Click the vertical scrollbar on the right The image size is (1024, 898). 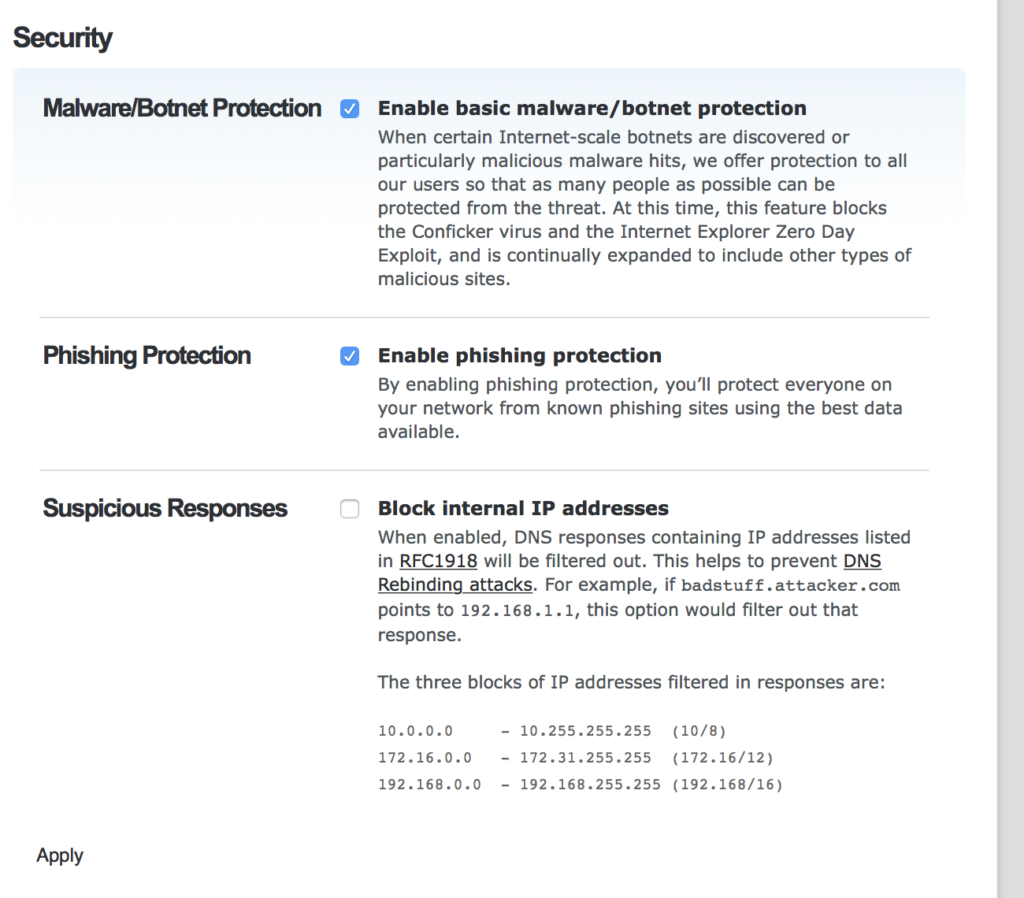click(1010, 450)
